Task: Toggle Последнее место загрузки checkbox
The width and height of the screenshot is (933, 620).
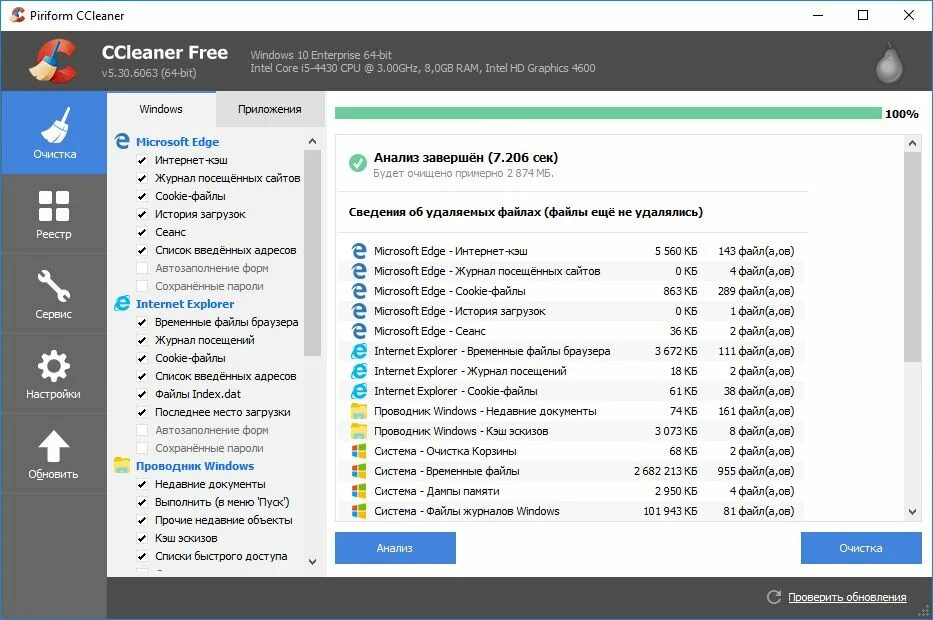Action: (x=142, y=412)
